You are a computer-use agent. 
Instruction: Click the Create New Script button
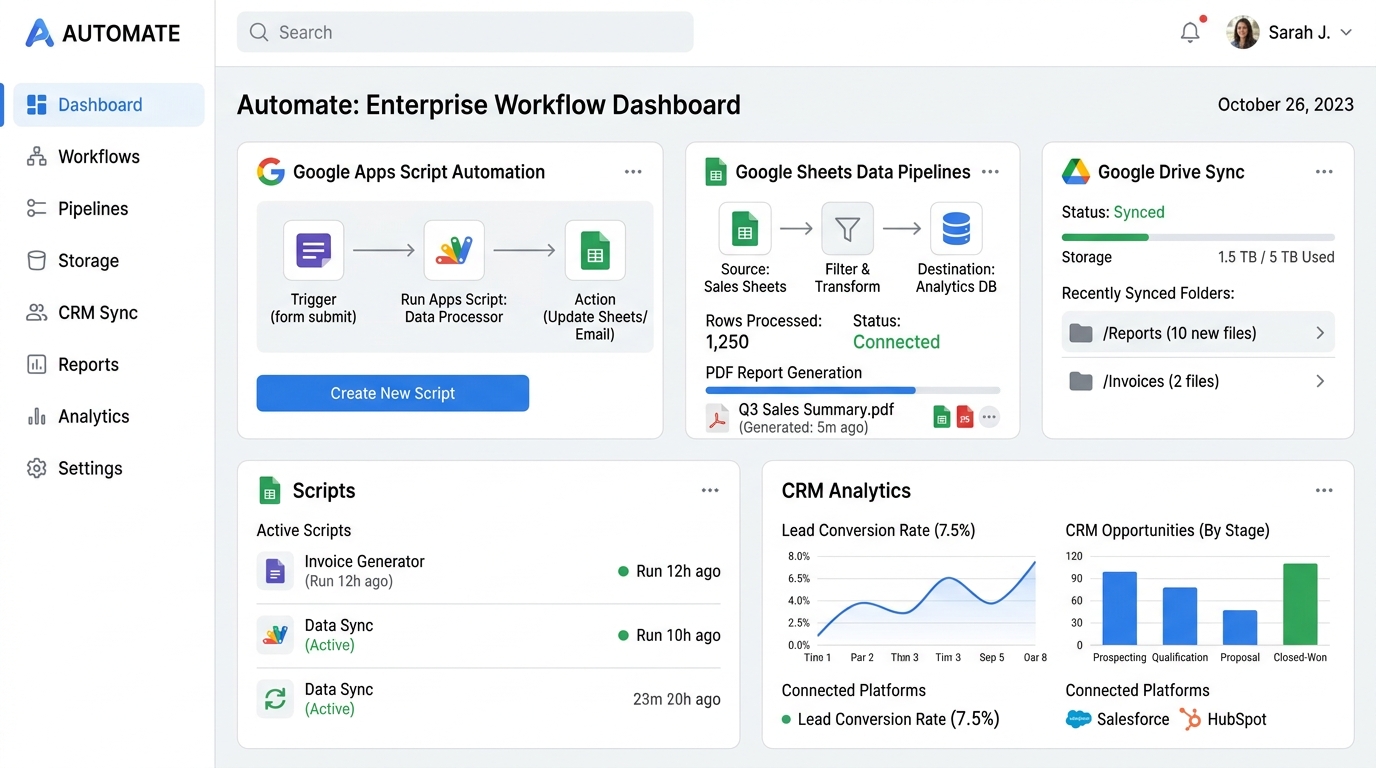[393, 393]
